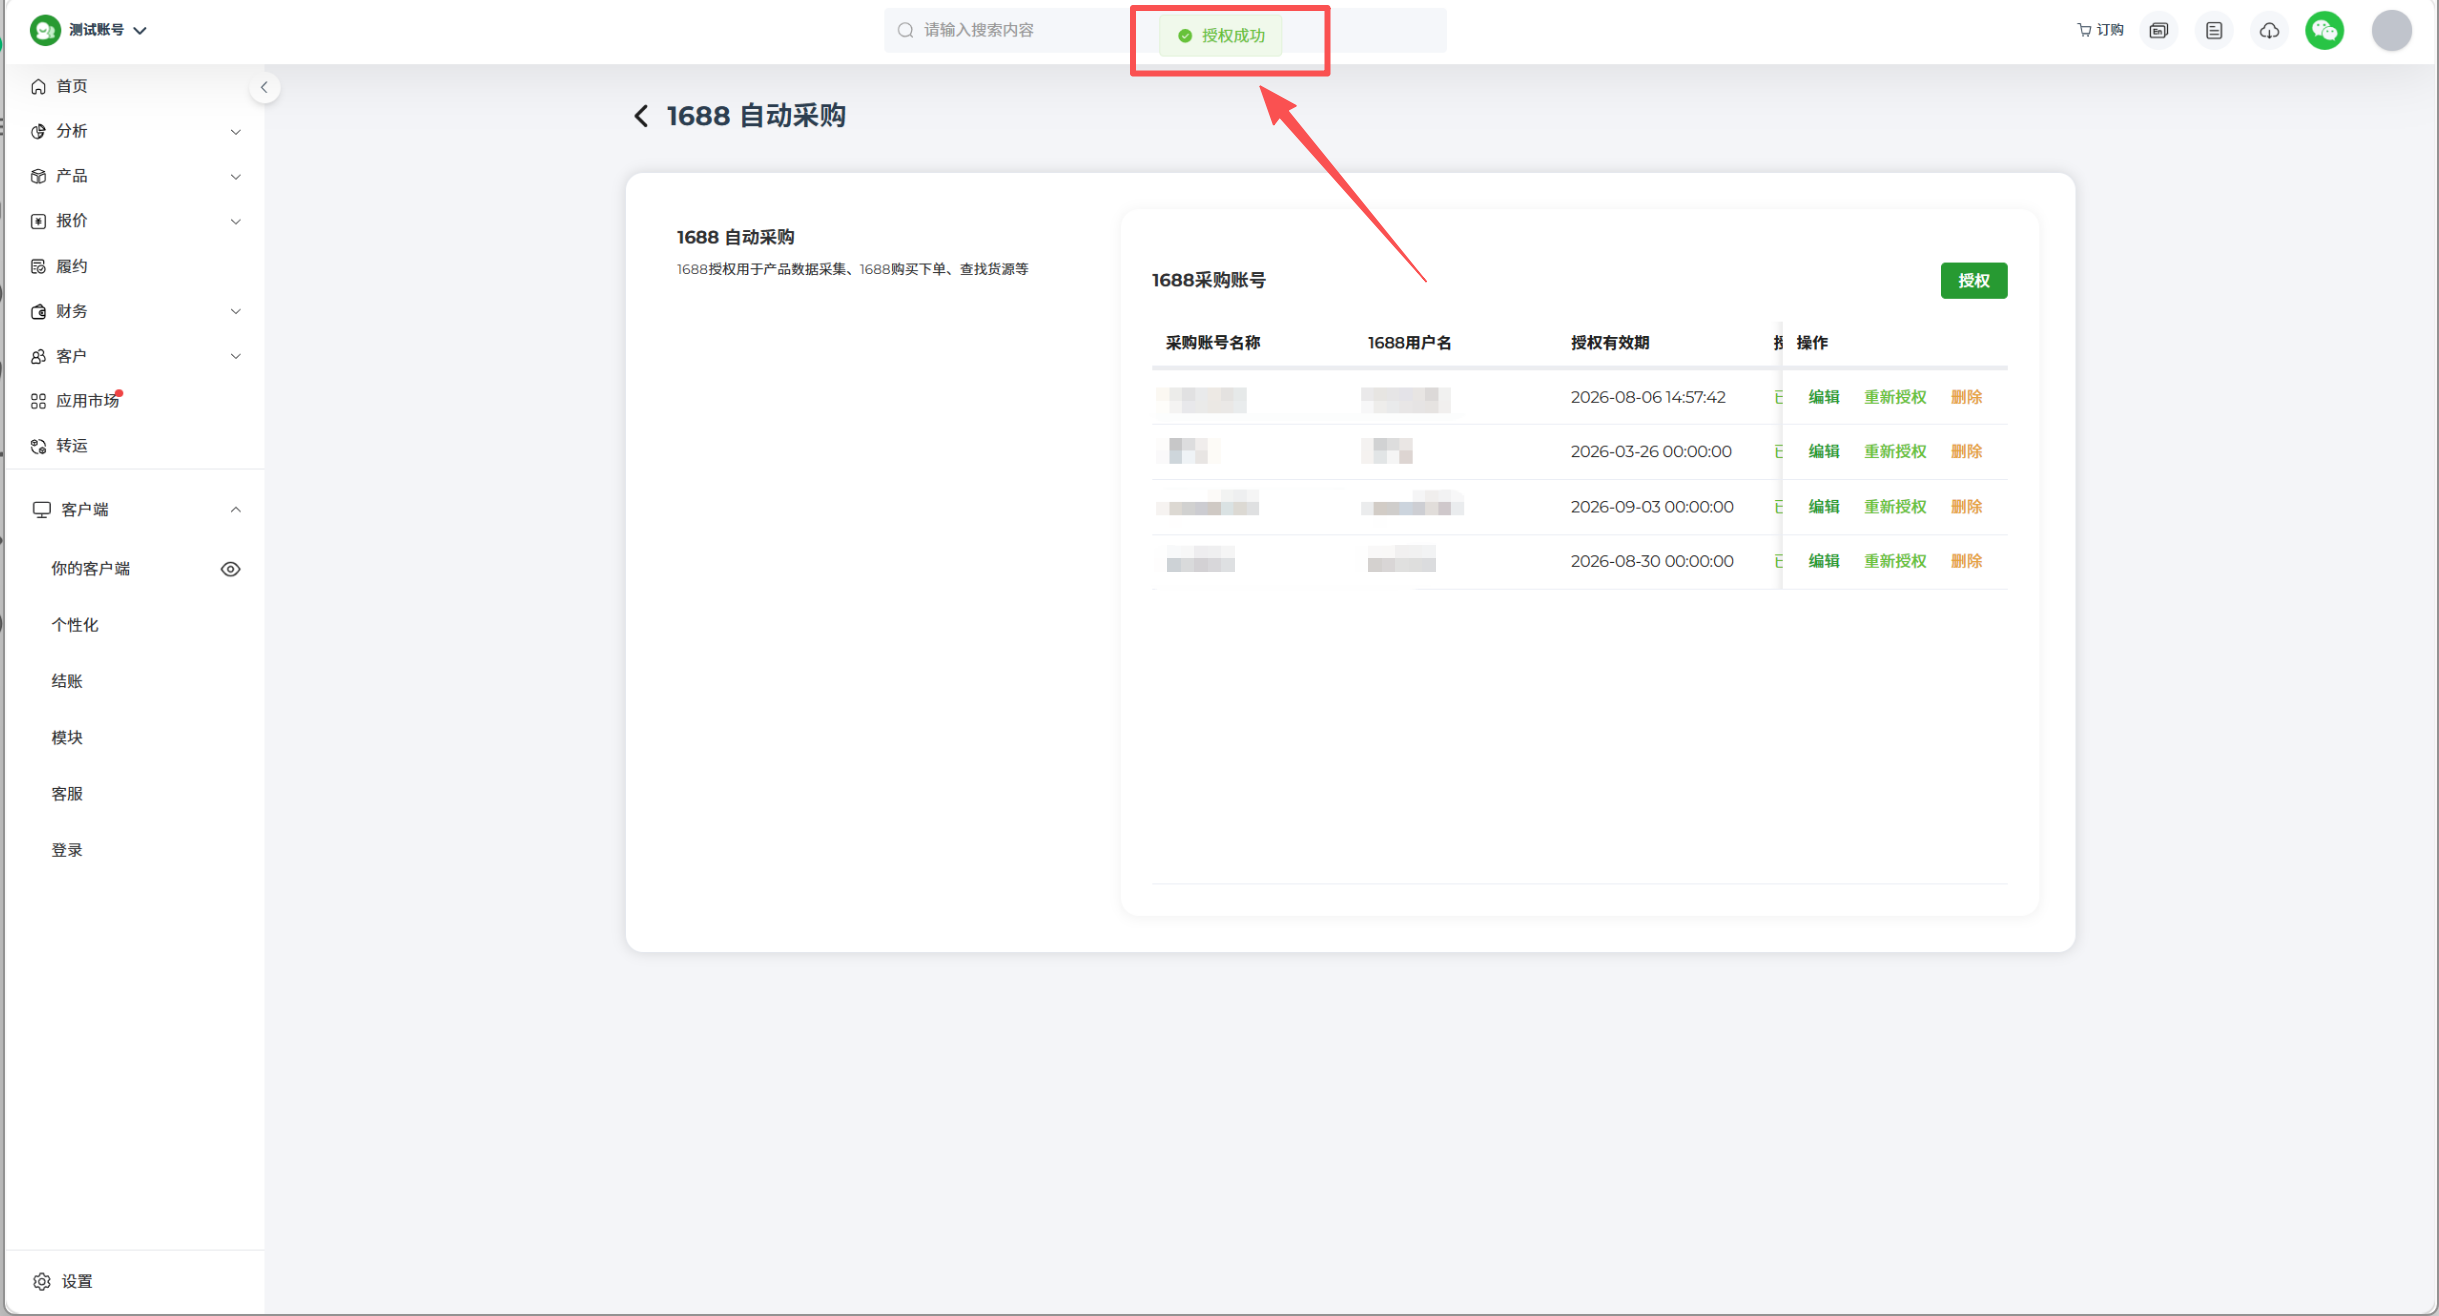Click the 订购 shopping cart icon
The image size is (2439, 1316).
coord(2100,31)
